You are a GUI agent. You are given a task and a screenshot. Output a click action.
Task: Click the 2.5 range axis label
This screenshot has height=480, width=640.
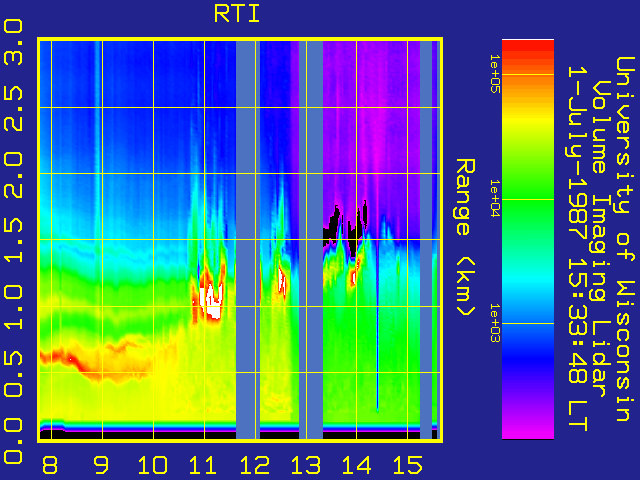tap(13, 109)
